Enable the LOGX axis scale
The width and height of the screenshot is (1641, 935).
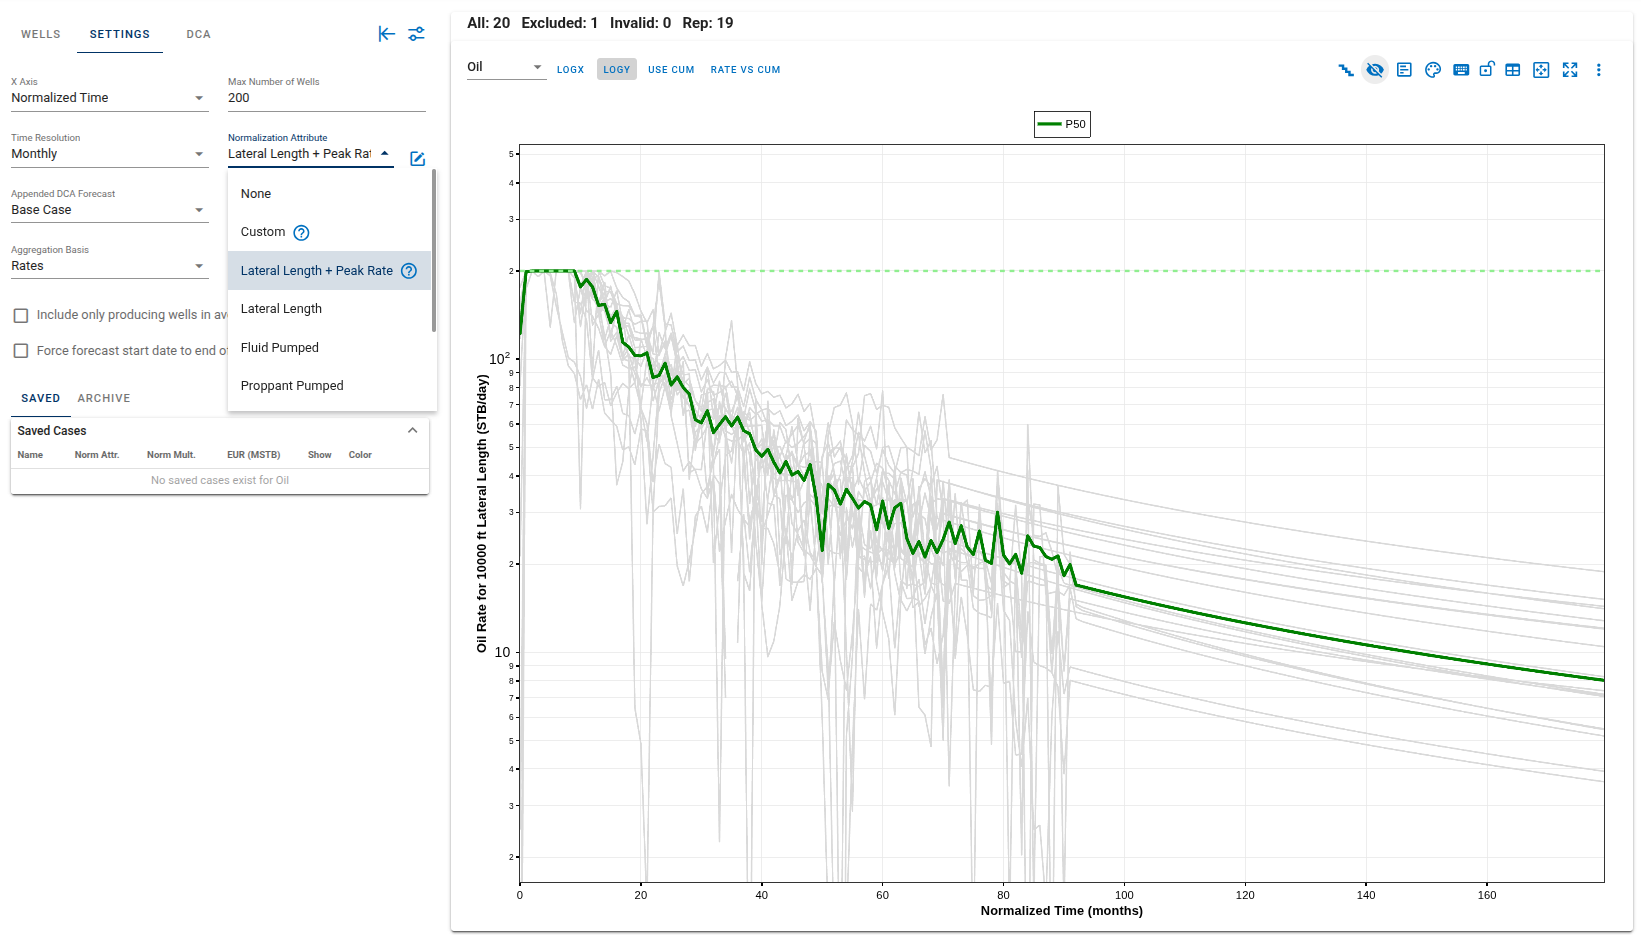570,69
